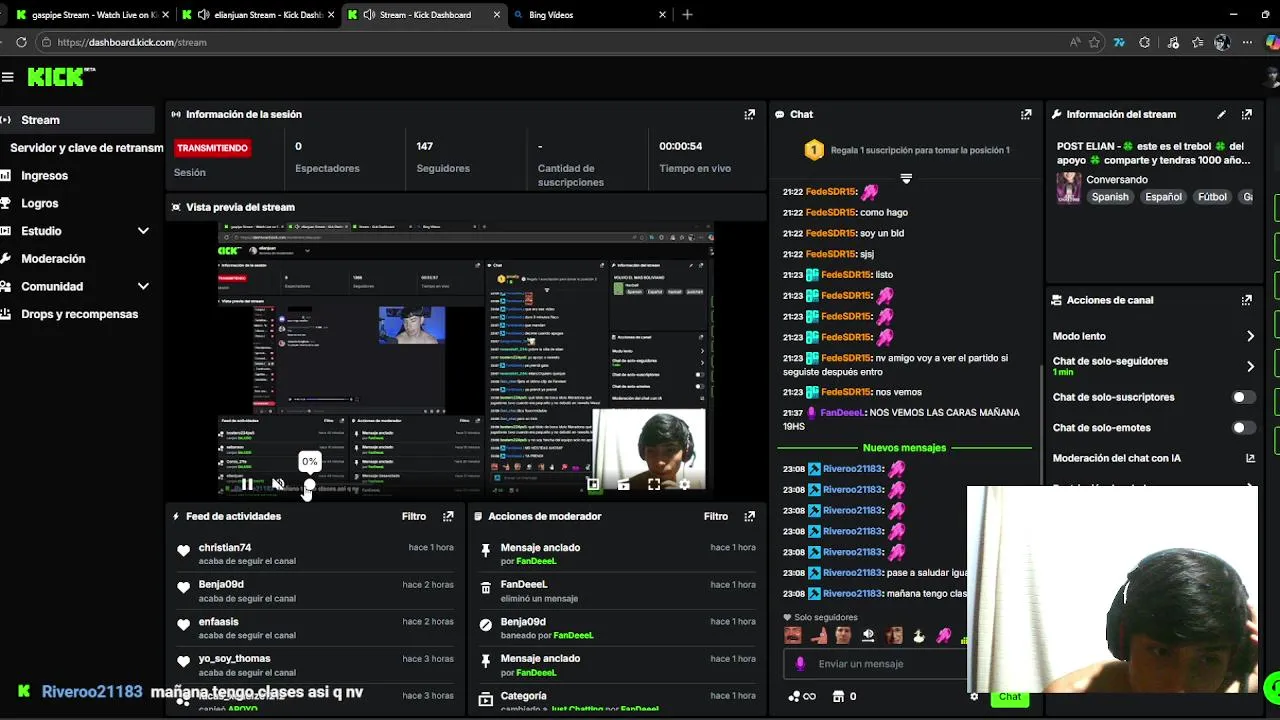
Task: Pop out the Información del stream panel
Action: coord(1247,115)
